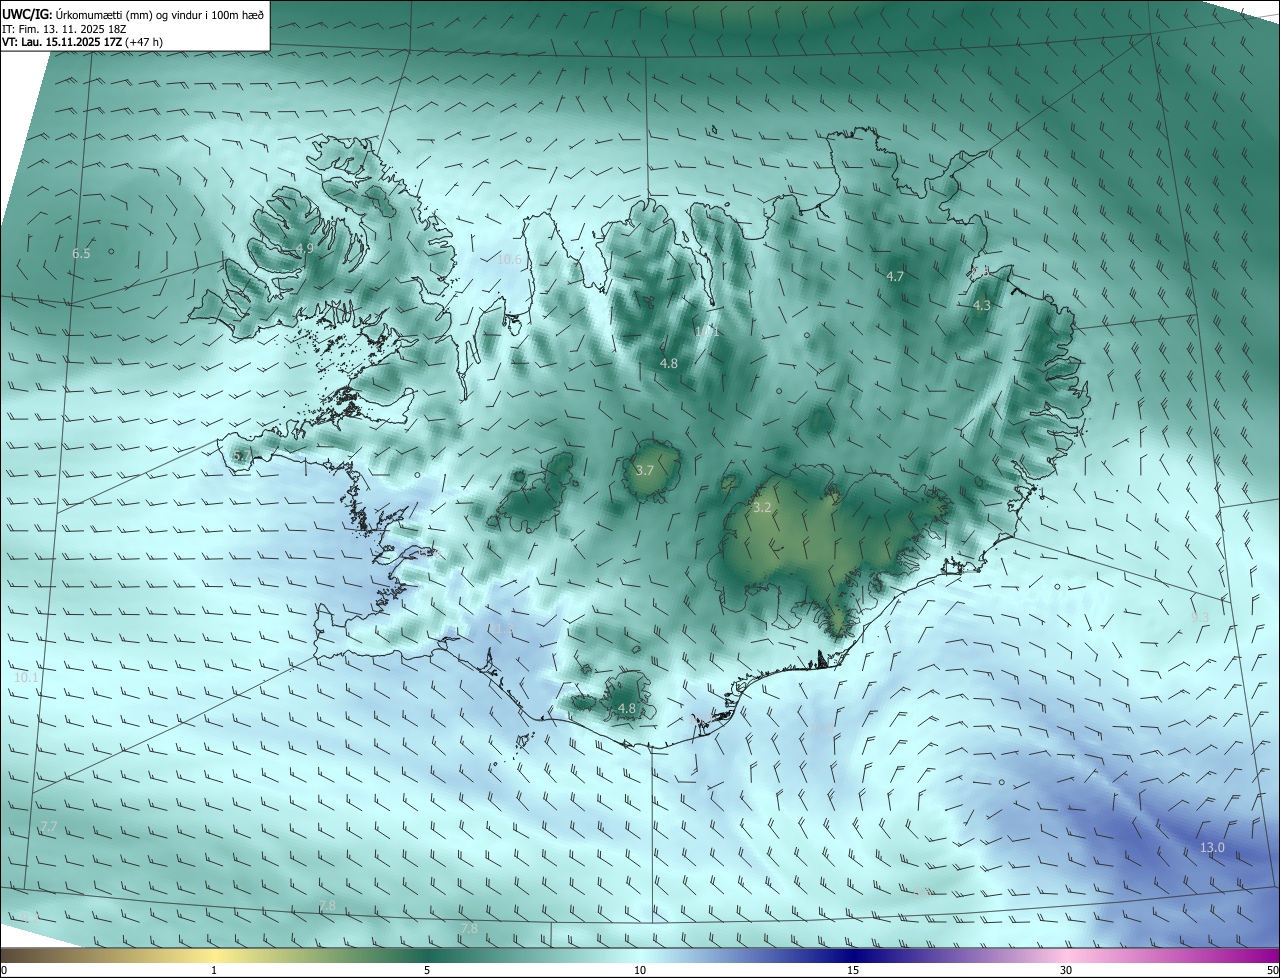Click the faint "10.6" value label
This screenshot has width=1280, height=978.
(x=509, y=260)
